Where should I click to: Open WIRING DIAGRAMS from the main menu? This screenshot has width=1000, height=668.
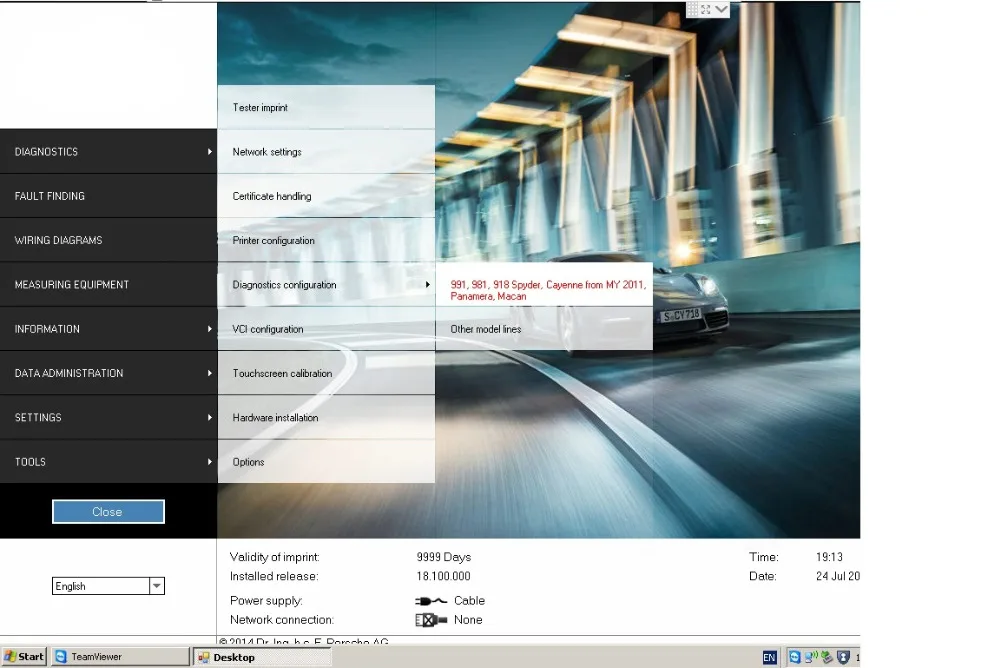coord(108,240)
